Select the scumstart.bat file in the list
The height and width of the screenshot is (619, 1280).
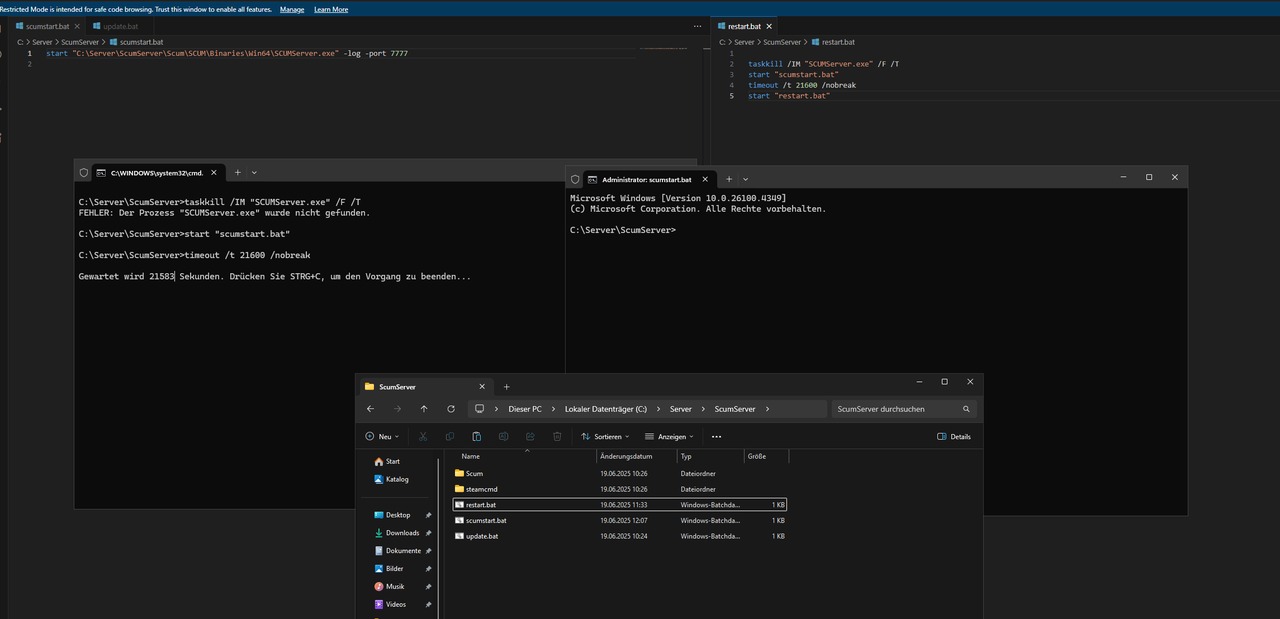pyautogui.click(x=486, y=520)
